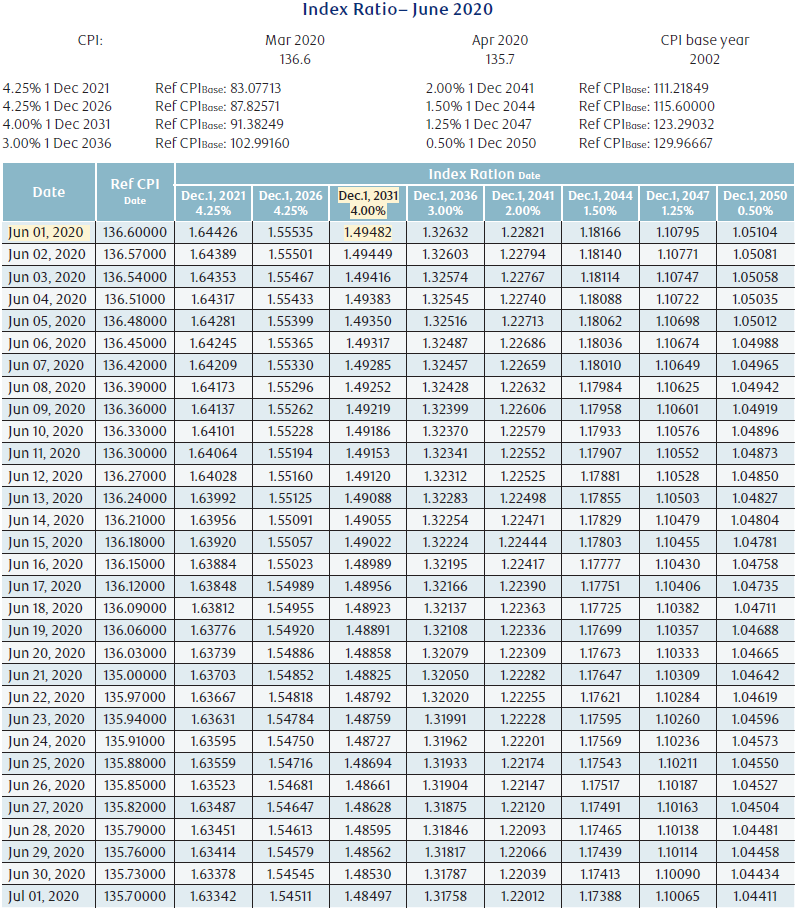Select the 'Date' column header
The image size is (796, 909).
point(49,192)
